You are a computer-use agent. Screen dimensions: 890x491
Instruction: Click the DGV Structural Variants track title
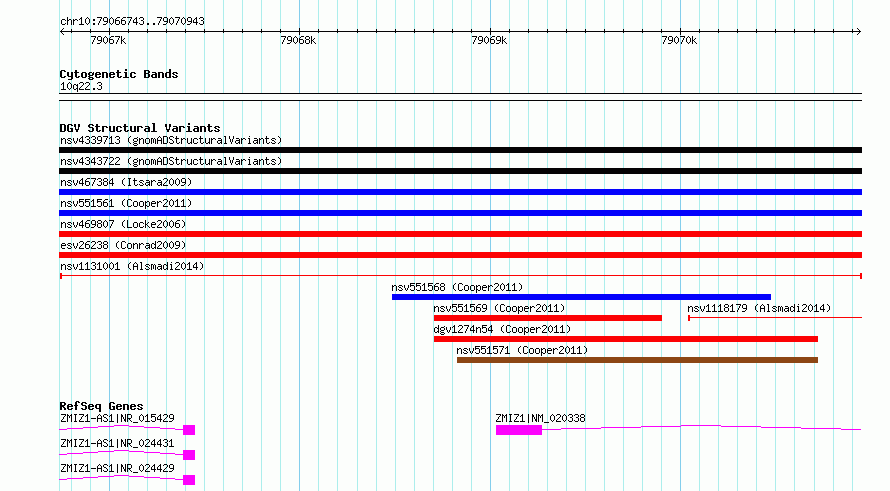pos(140,128)
